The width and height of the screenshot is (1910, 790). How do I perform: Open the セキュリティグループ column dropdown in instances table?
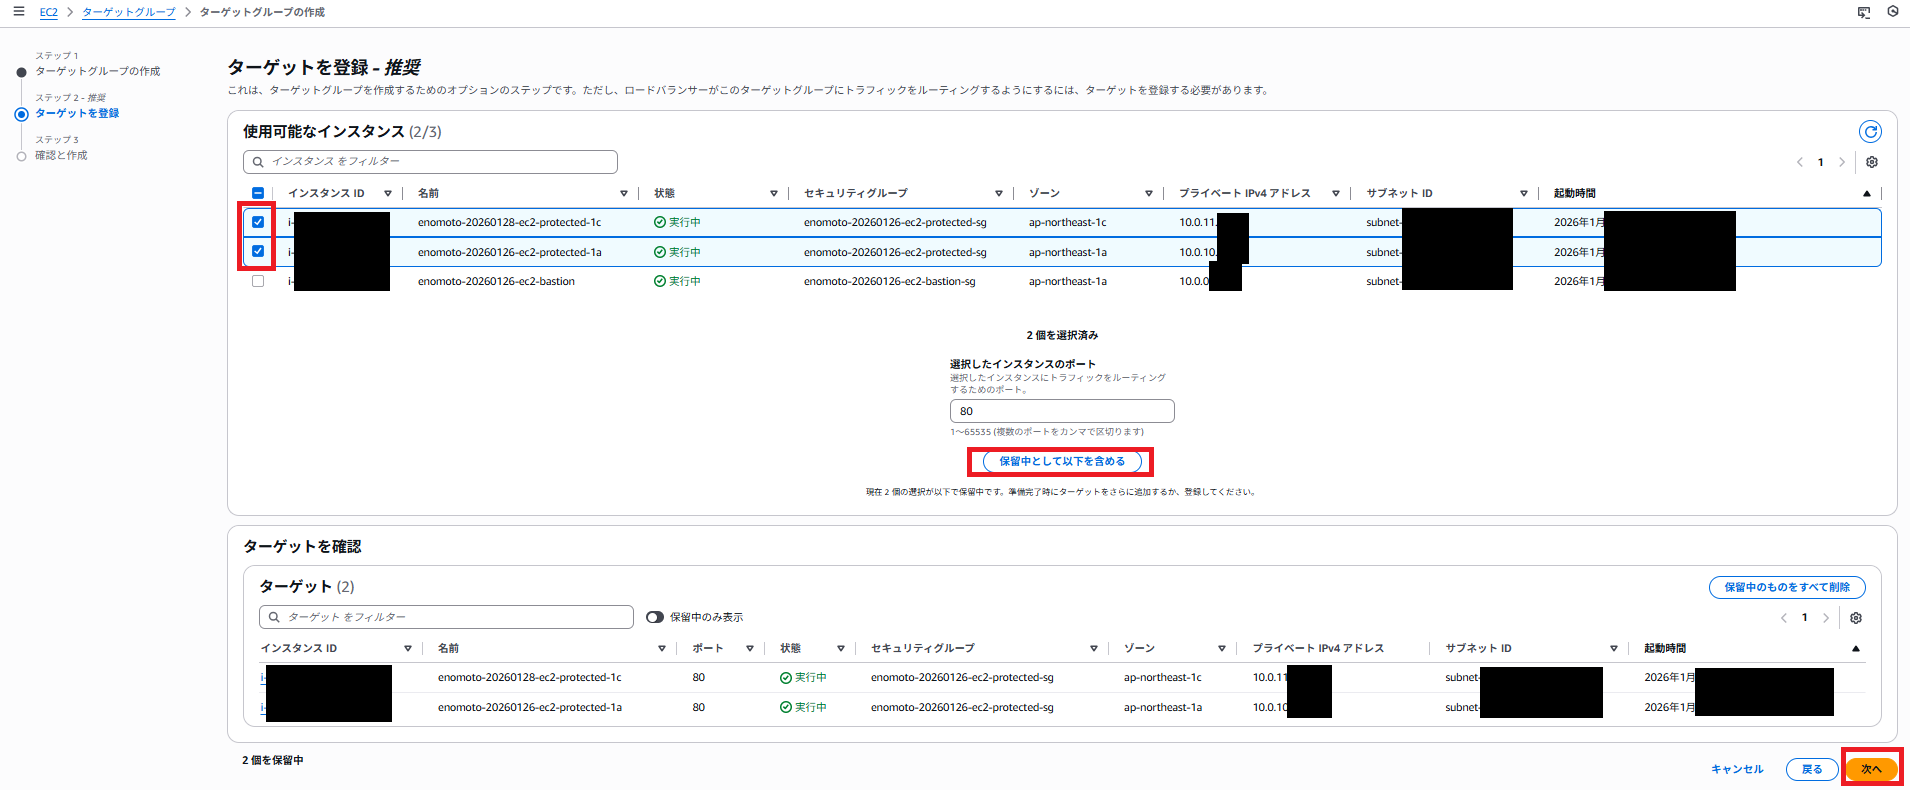pyautogui.click(x=998, y=193)
